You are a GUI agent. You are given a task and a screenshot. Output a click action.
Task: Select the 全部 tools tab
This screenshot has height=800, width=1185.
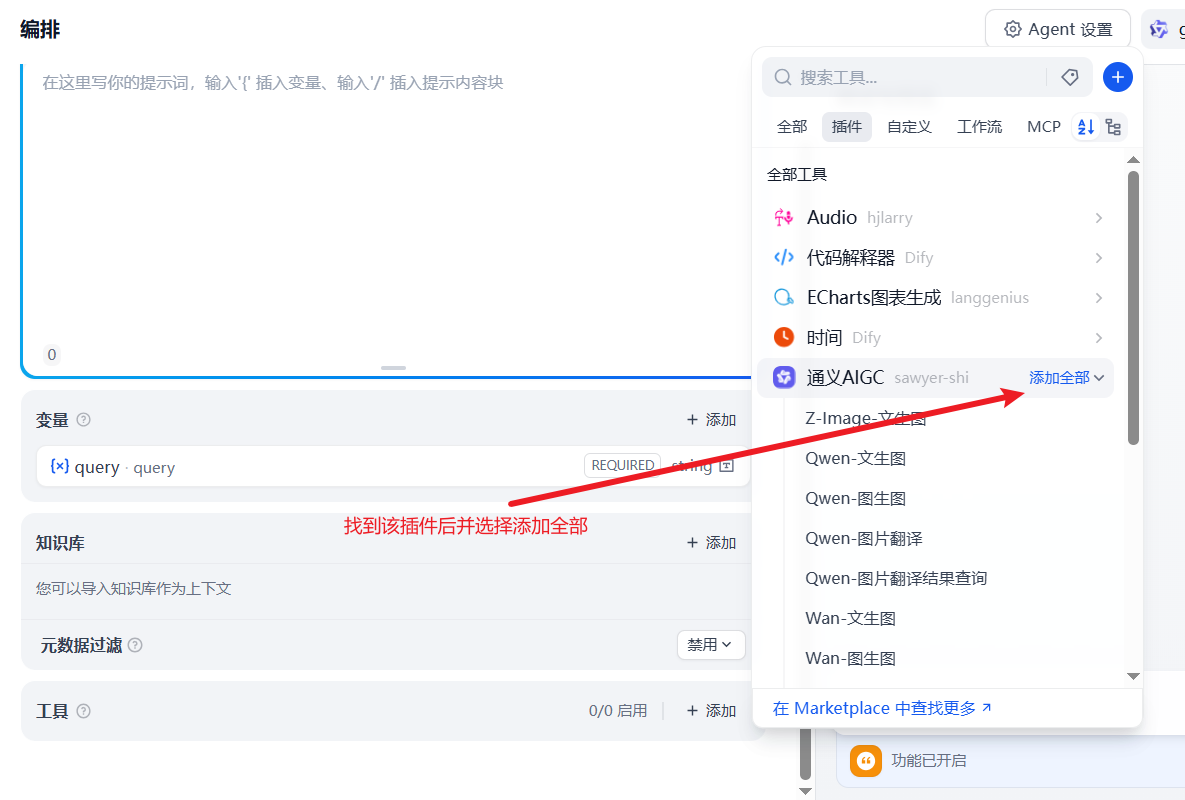pyautogui.click(x=792, y=127)
